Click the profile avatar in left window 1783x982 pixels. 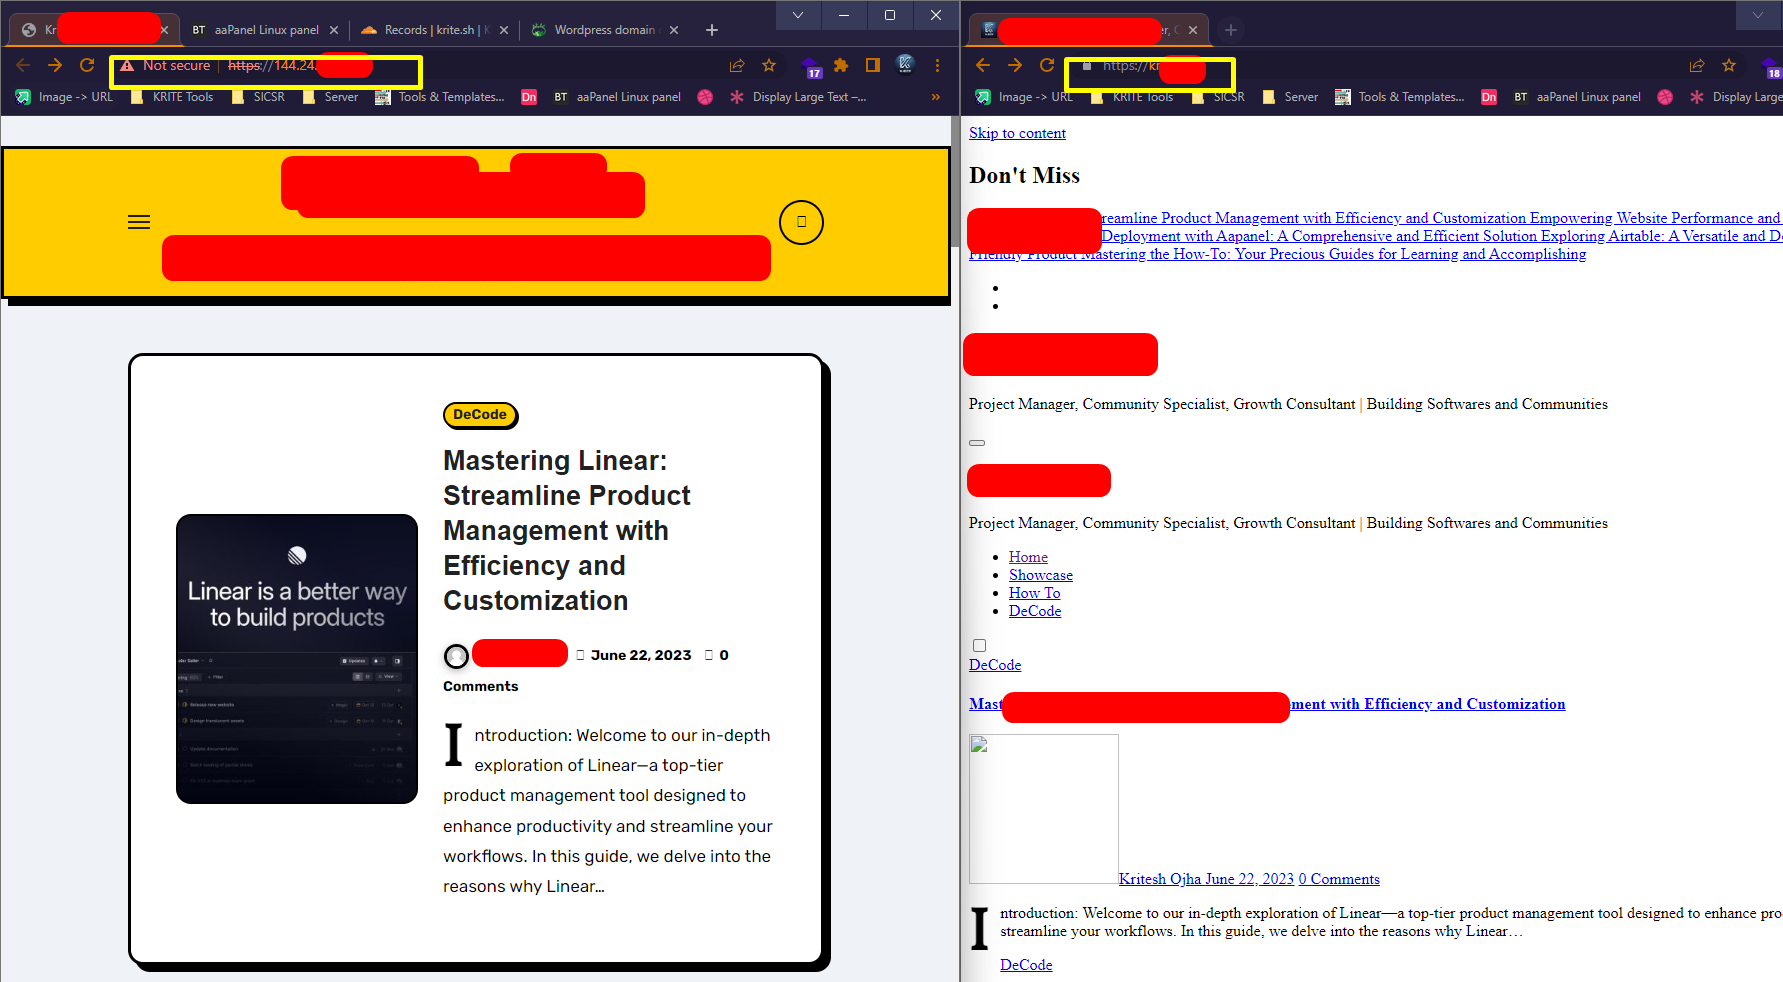click(905, 65)
